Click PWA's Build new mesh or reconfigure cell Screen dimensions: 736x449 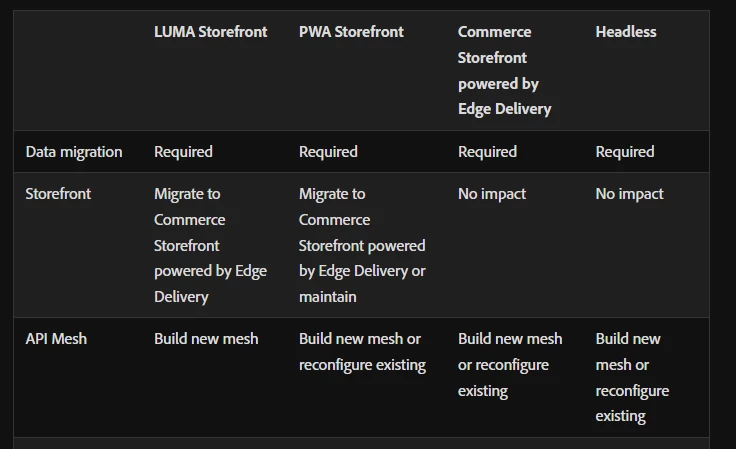point(362,352)
